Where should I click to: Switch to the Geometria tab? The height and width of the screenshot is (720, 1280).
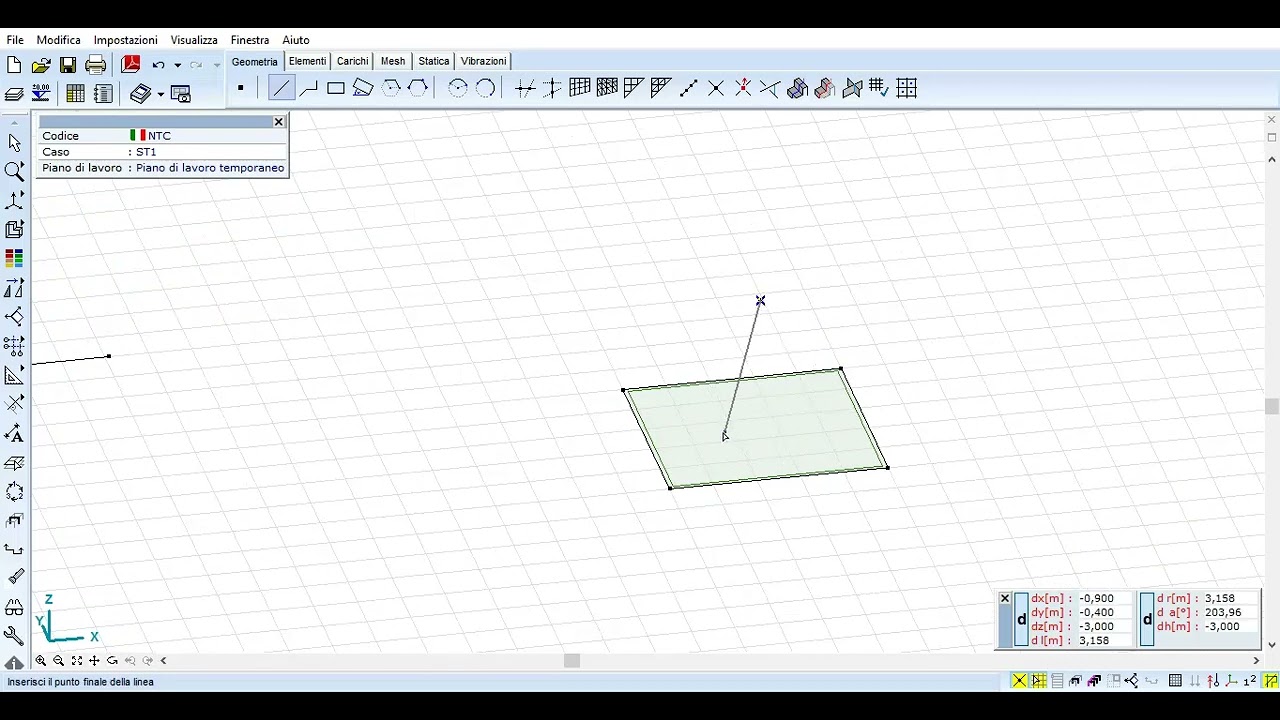pos(255,61)
